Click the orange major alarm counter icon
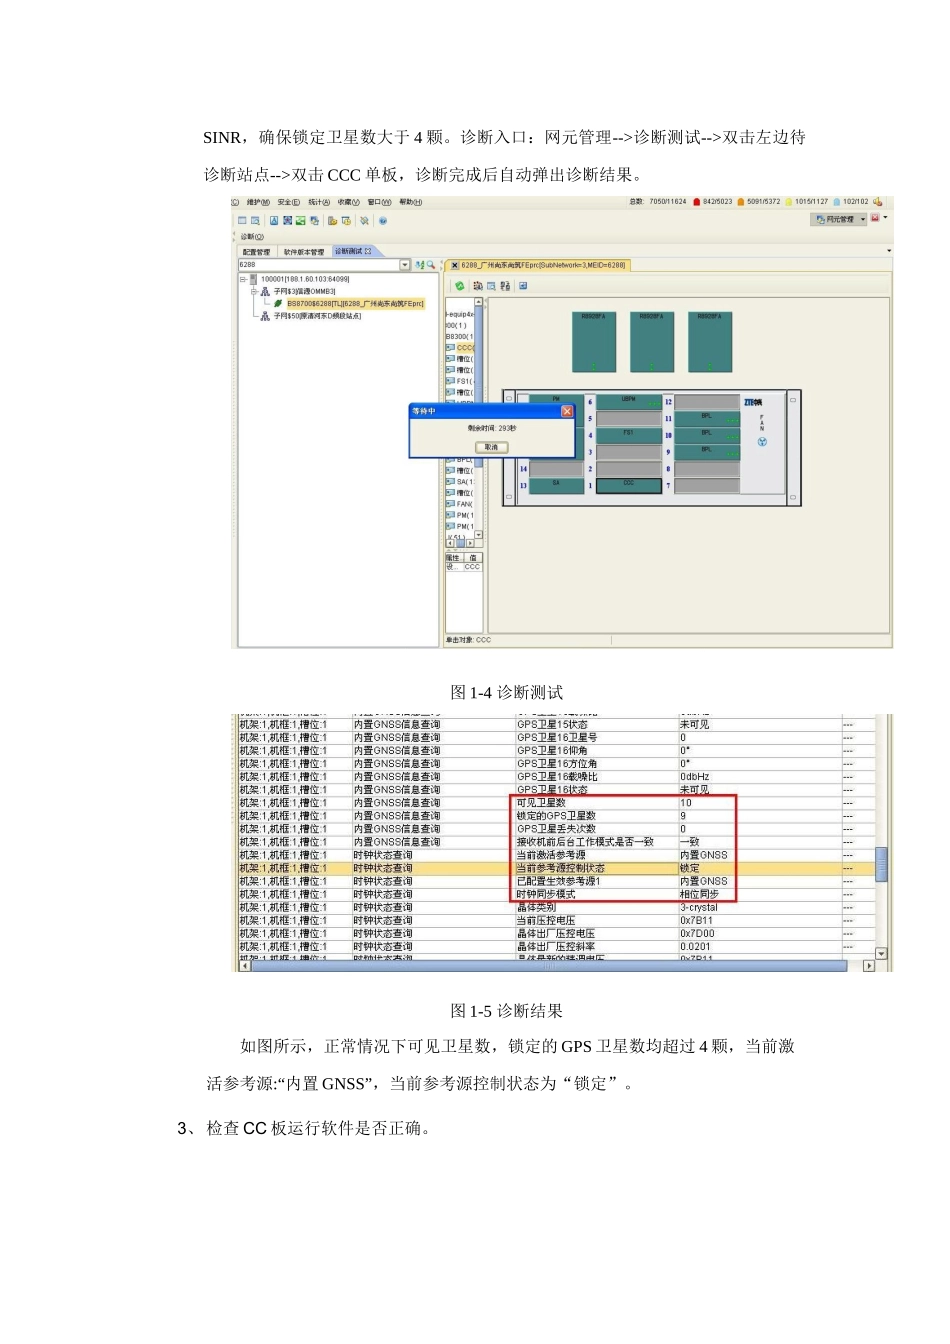 [741, 202]
